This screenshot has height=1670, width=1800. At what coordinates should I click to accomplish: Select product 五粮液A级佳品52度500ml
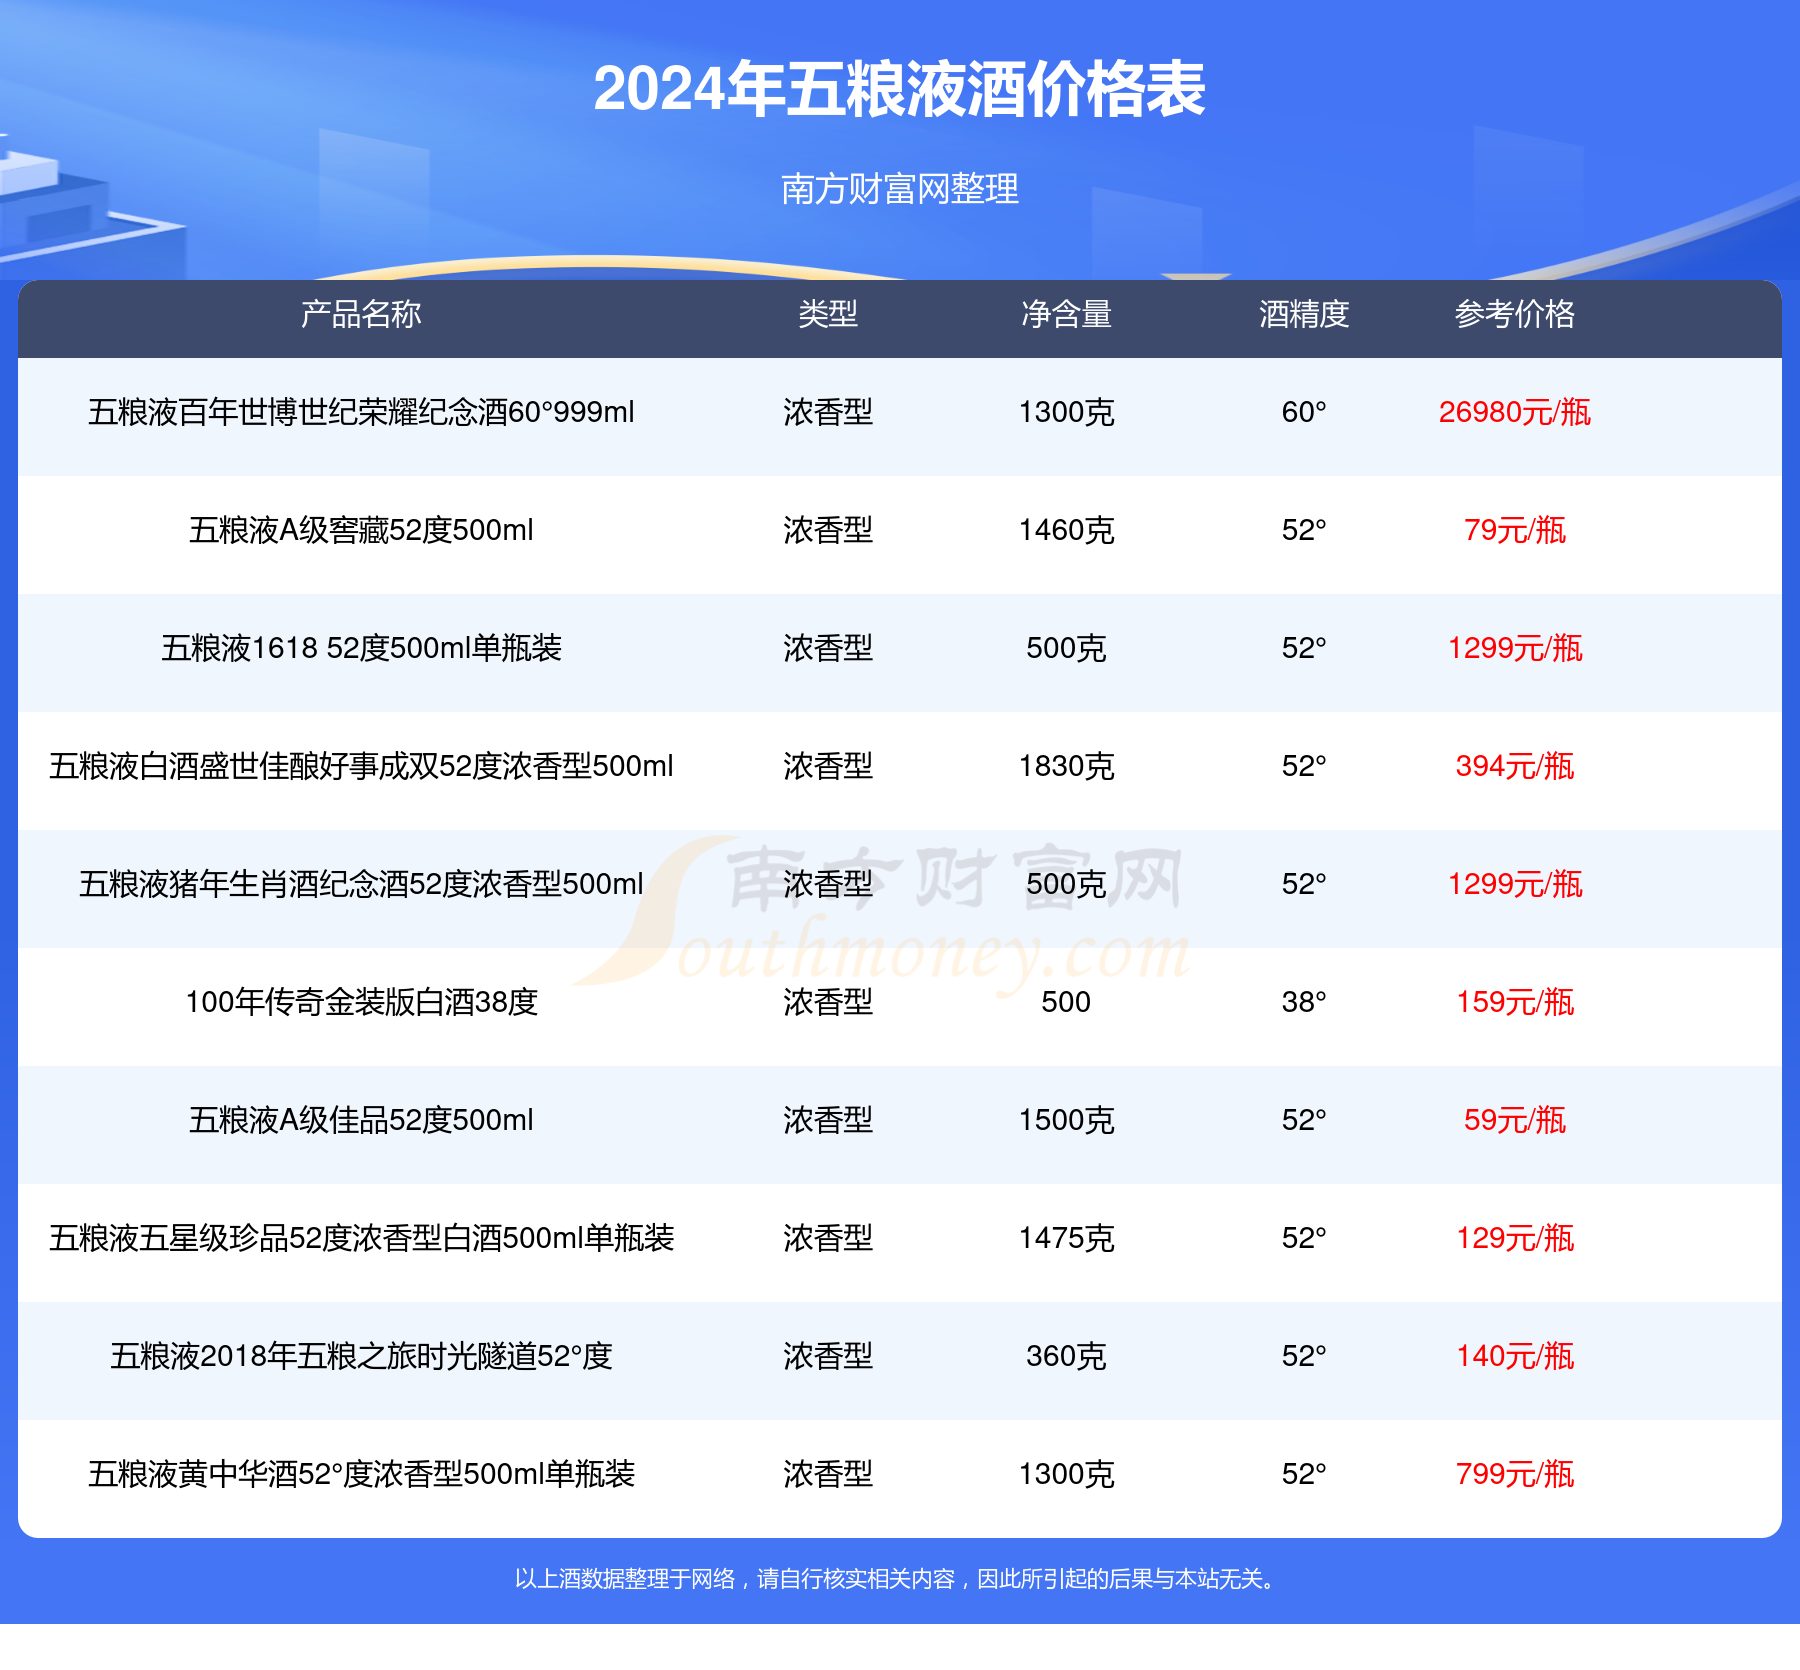[361, 1120]
